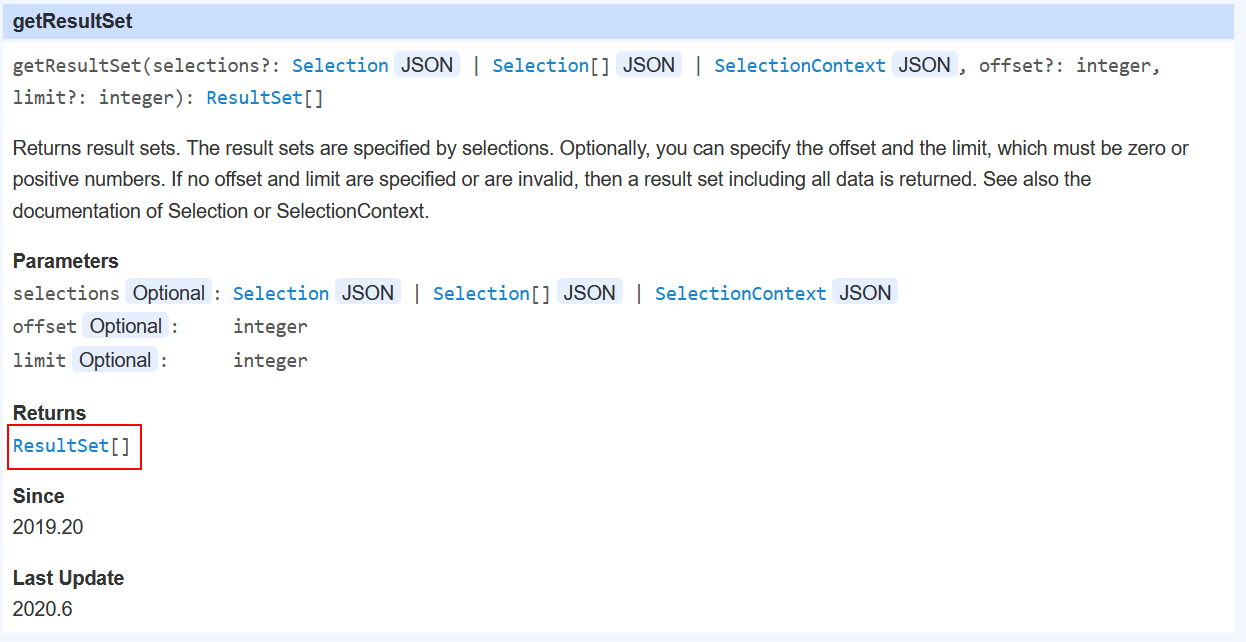The width and height of the screenshot is (1246, 642).
Task: Click the Selection link under Parameters
Action: pos(281,293)
